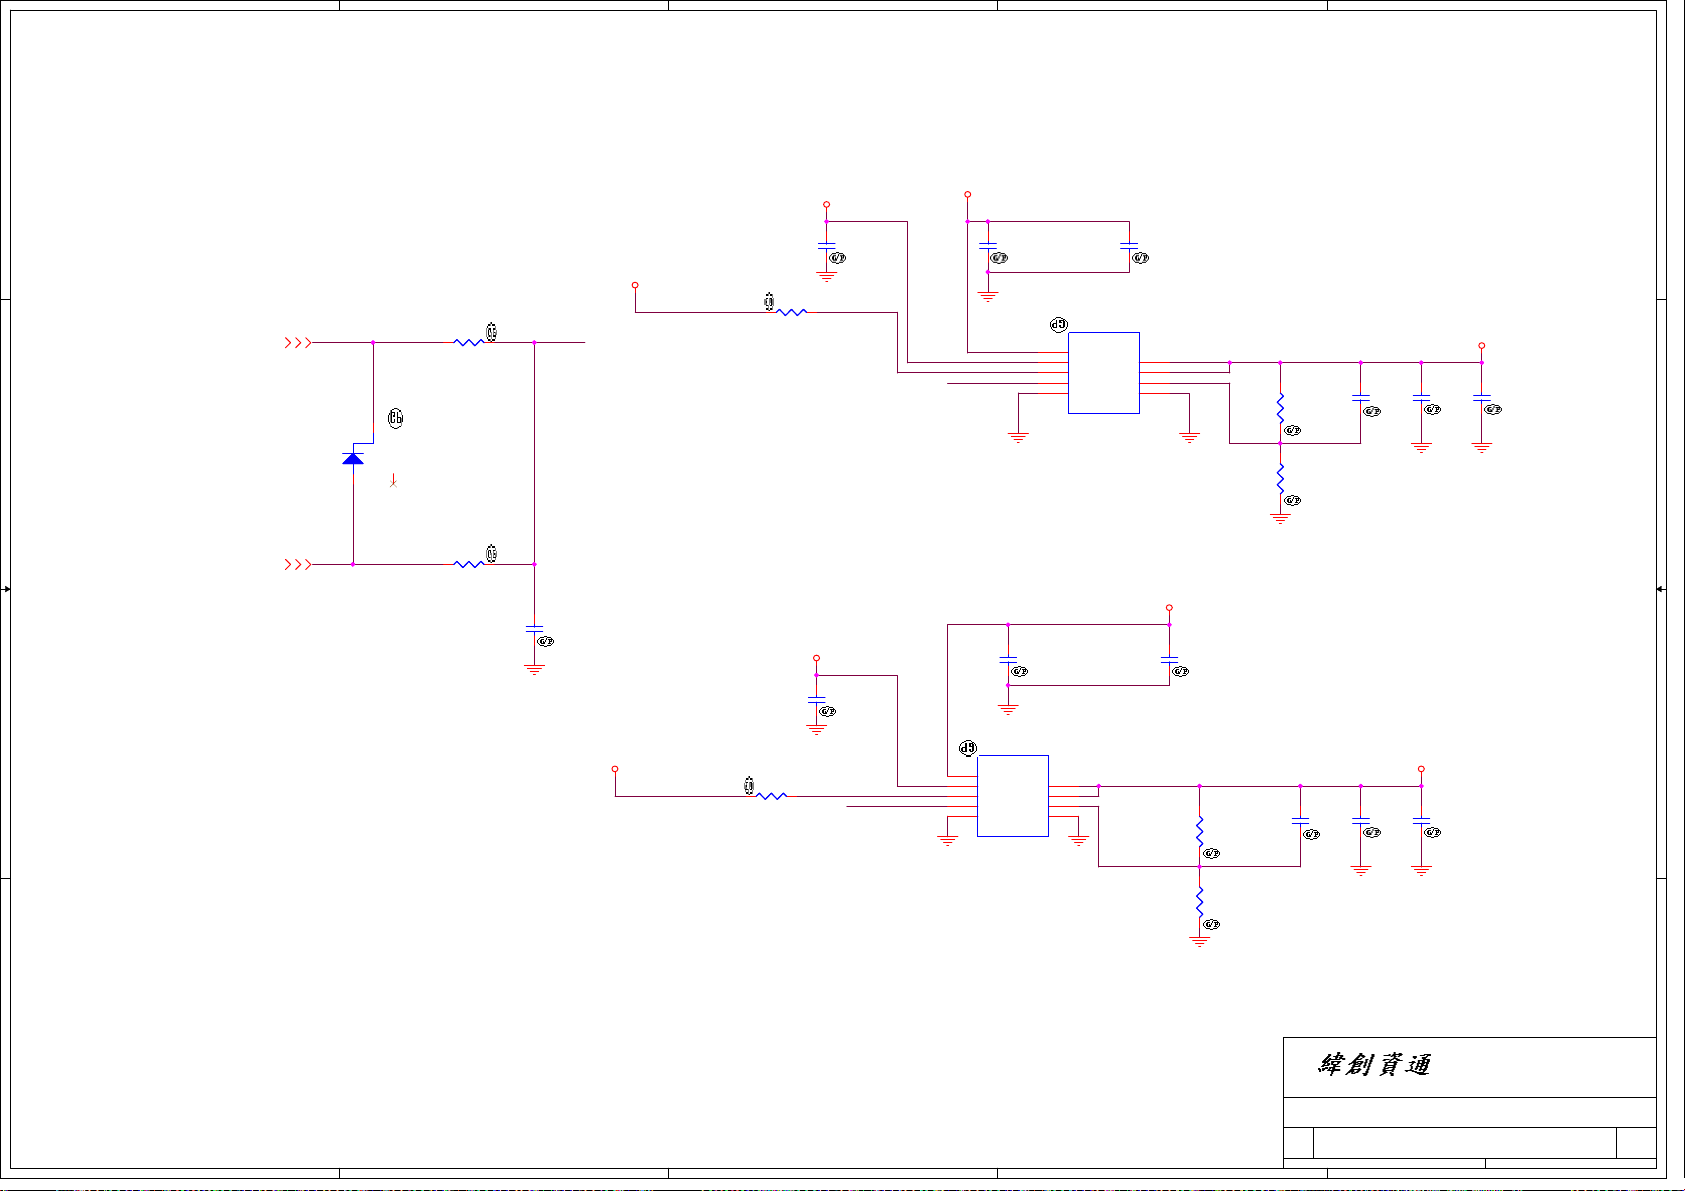Select the resistor on the diode's anode line

coord(469,565)
